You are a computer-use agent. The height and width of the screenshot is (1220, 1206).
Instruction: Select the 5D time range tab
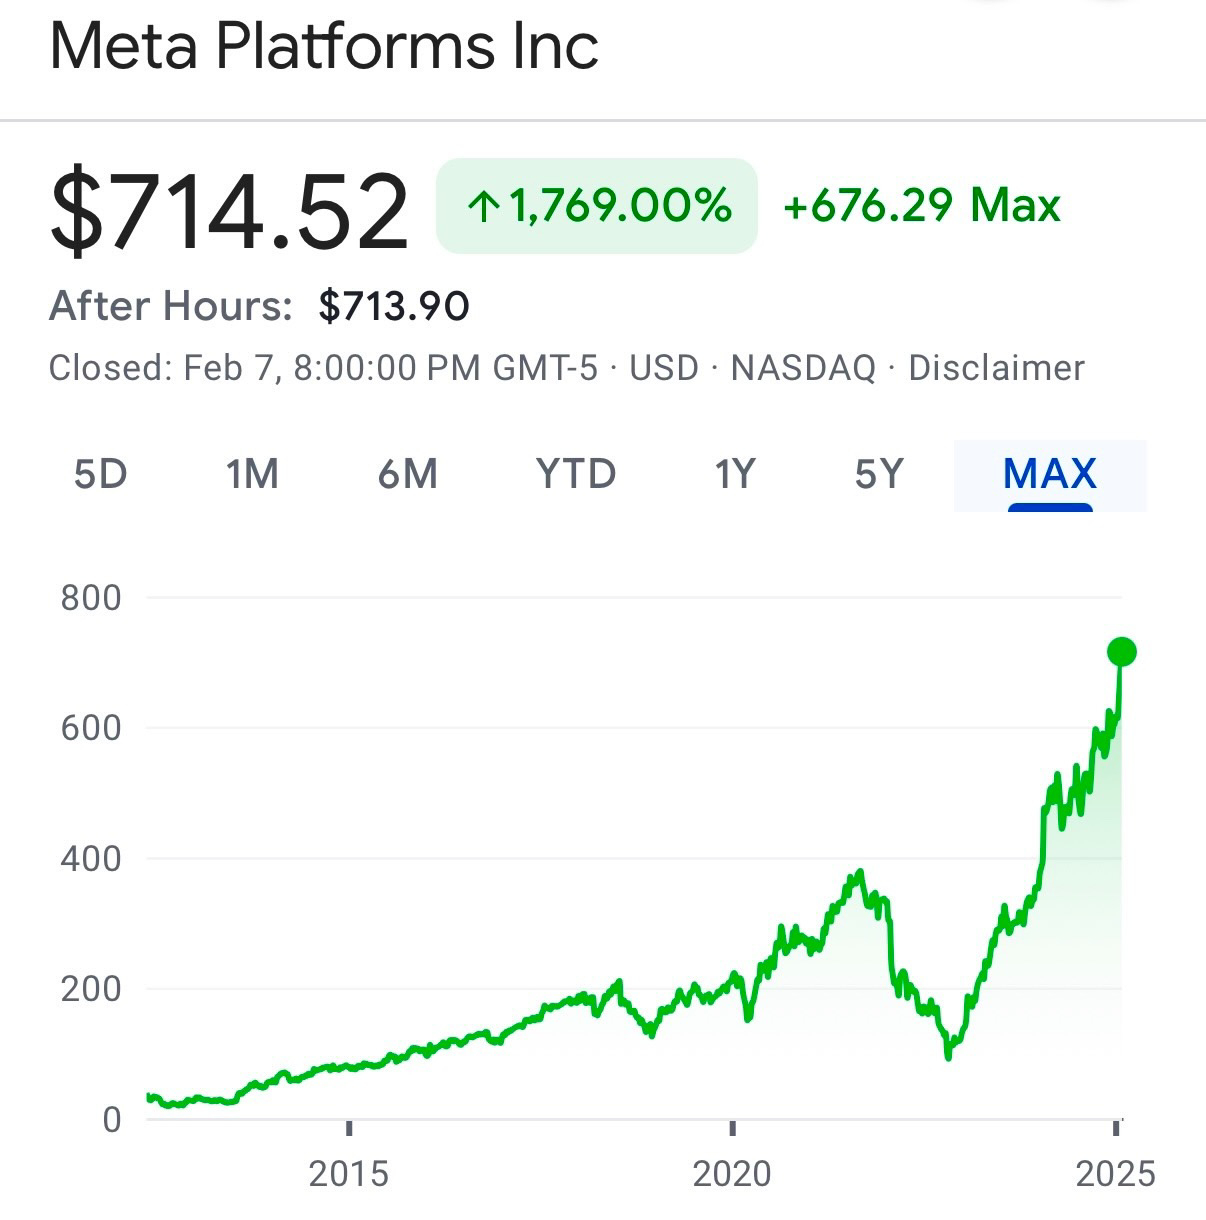click(x=100, y=474)
